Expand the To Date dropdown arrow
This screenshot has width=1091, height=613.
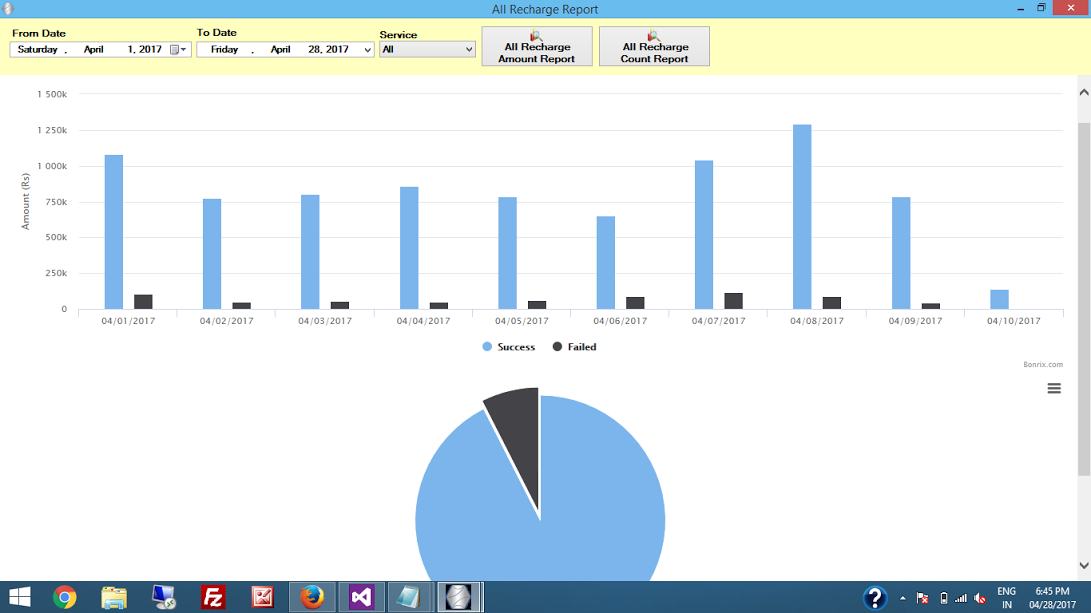(x=367, y=50)
